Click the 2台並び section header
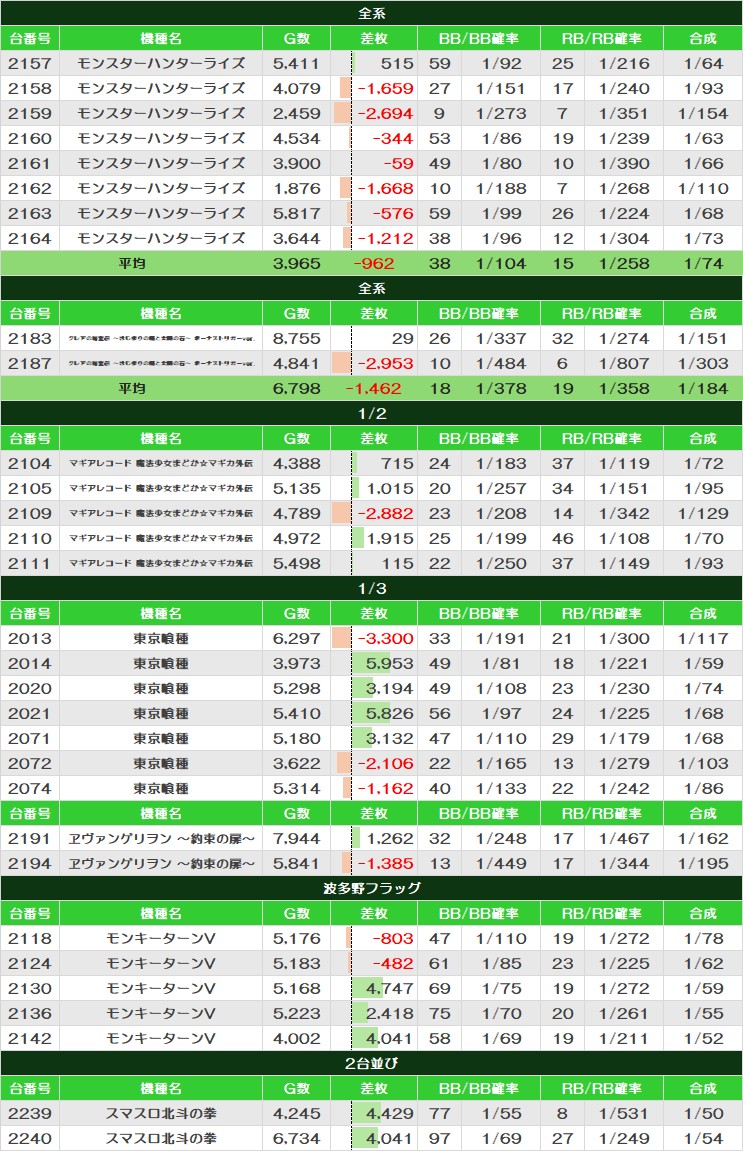 (x=372, y=1062)
